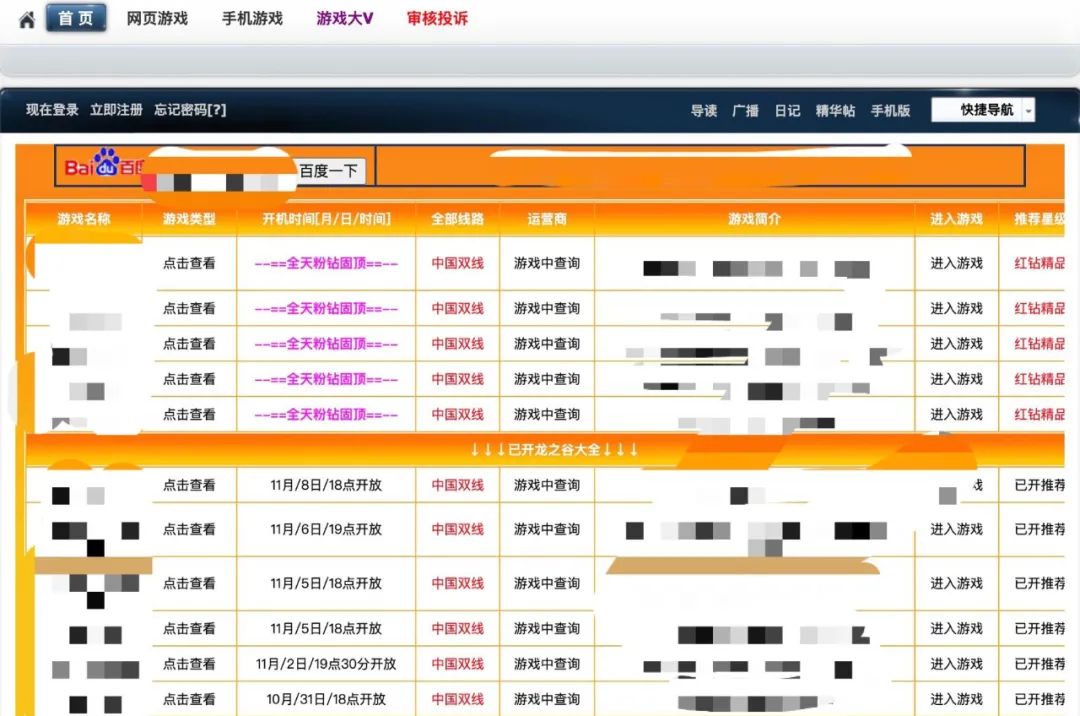Open the 精华帖 section
1080x716 pixels.
click(838, 110)
